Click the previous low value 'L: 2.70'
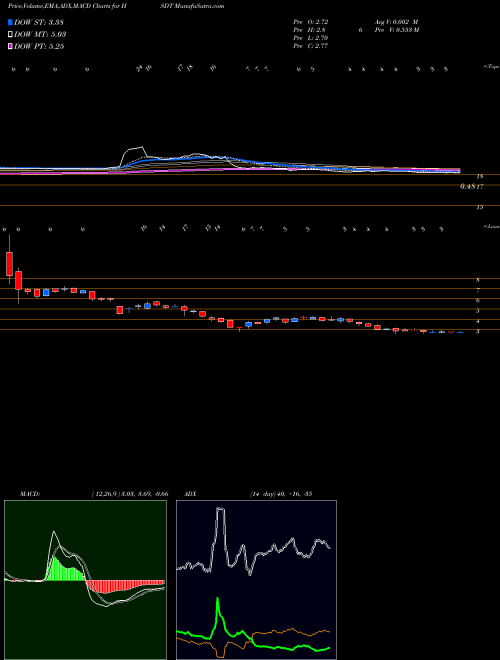The height and width of the screenshot is (660, 500). (317, 38)
